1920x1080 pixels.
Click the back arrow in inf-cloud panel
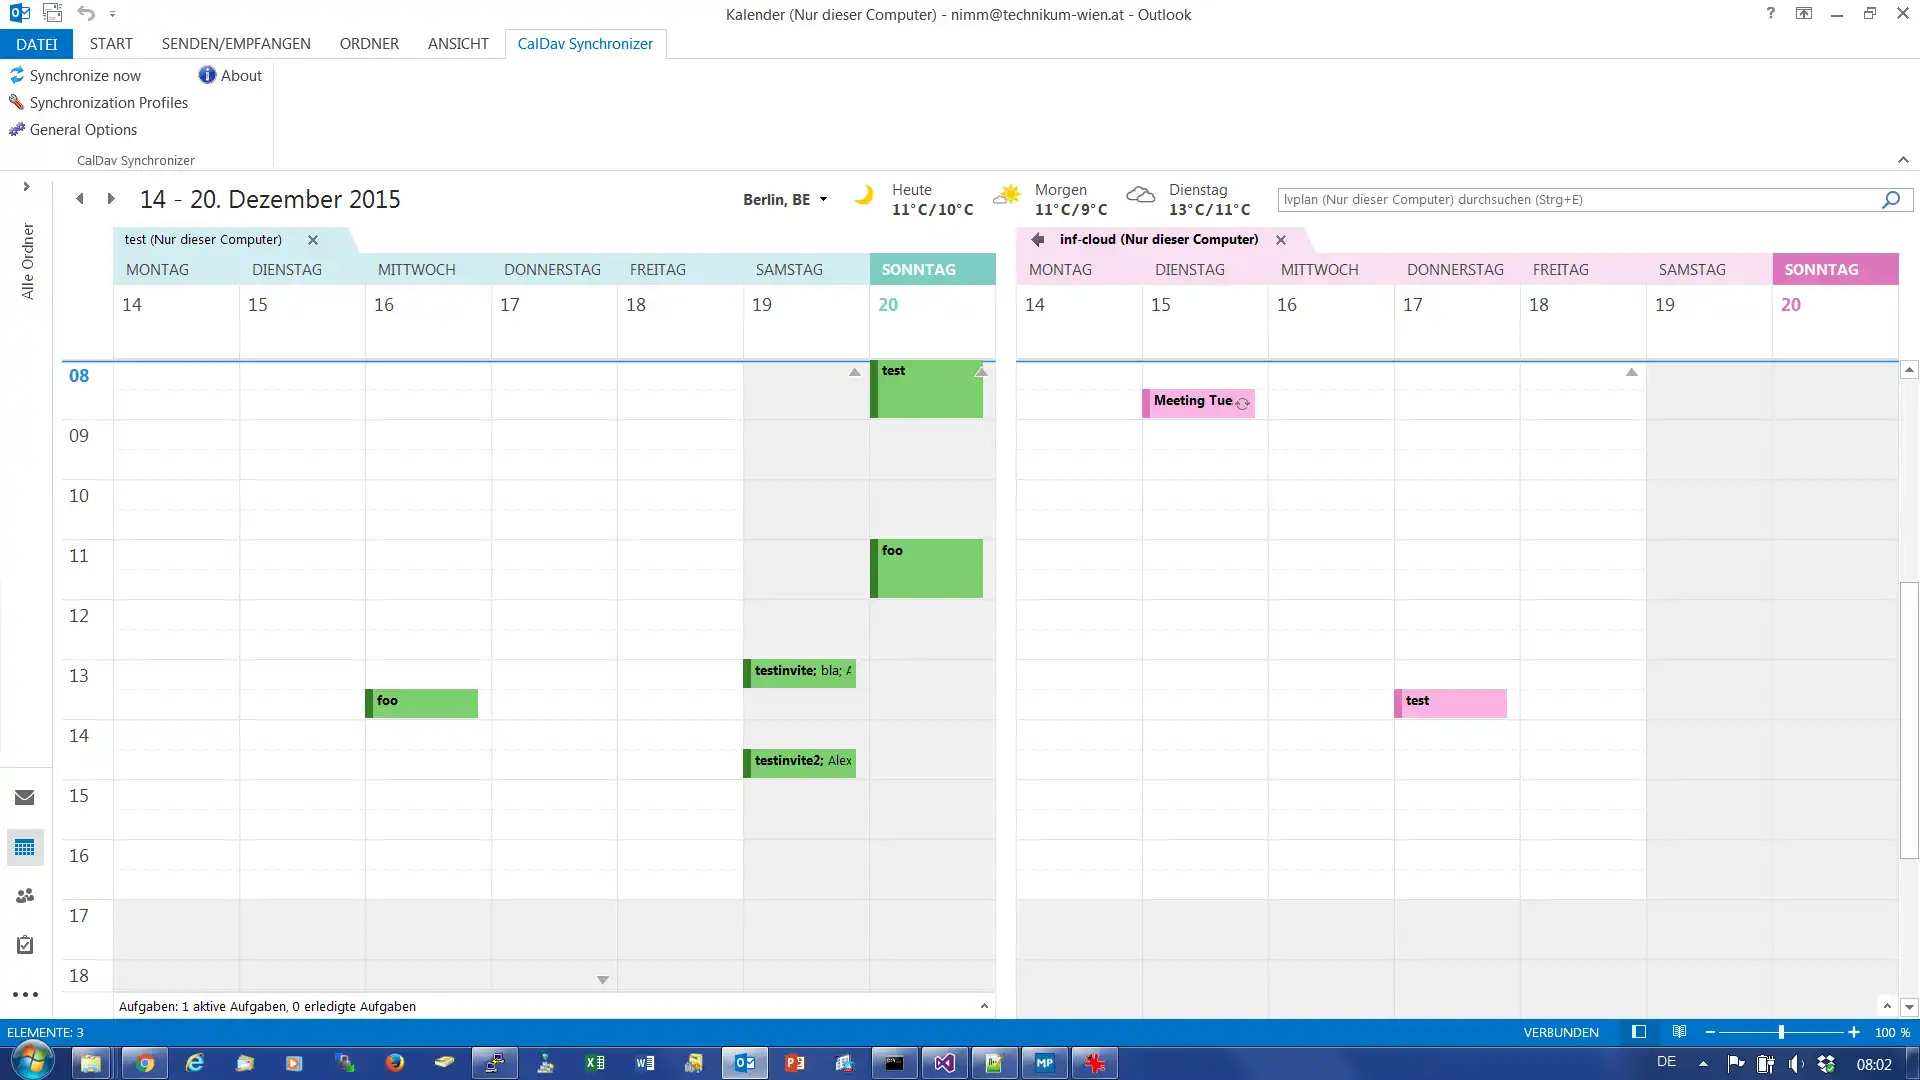coord(1038,239)
